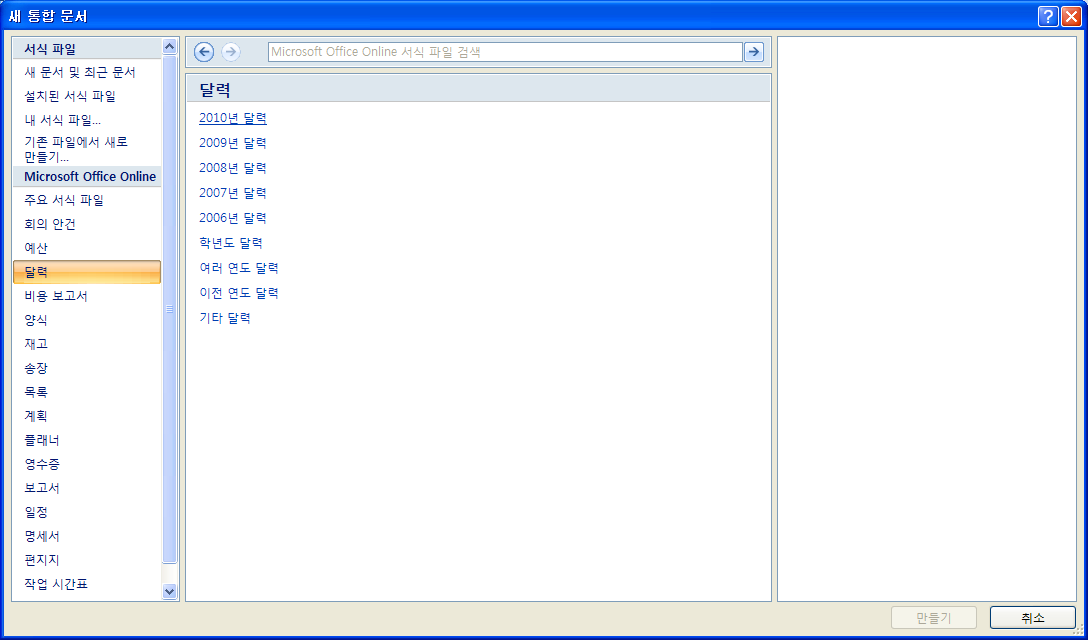Open the 학년도 달력 link
1088x640 pixels.
tap(230, 243)
